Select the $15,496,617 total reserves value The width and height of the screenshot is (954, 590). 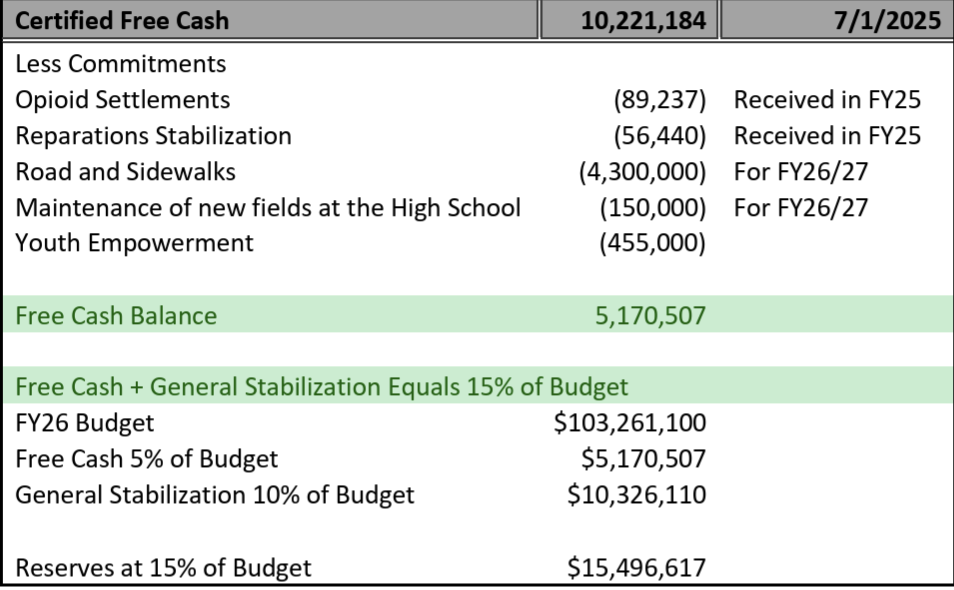point(636,568)
